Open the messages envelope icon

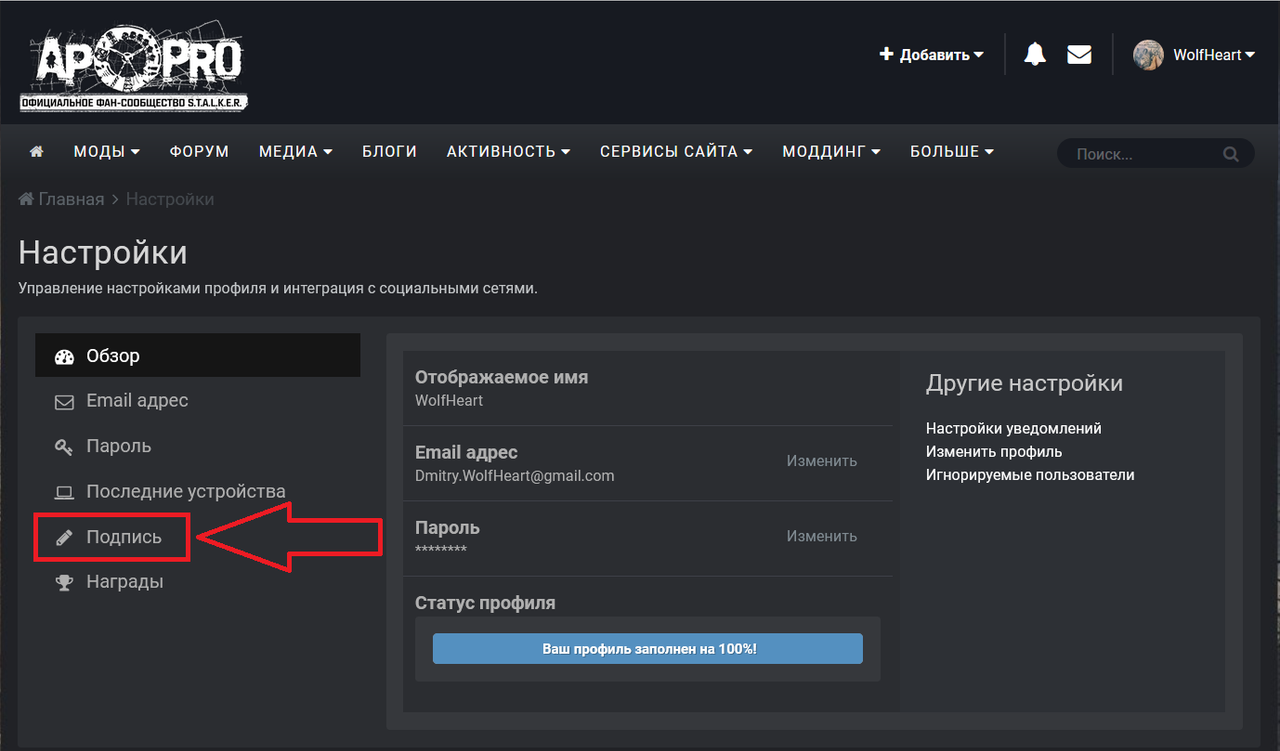[x=1079, y=55]
